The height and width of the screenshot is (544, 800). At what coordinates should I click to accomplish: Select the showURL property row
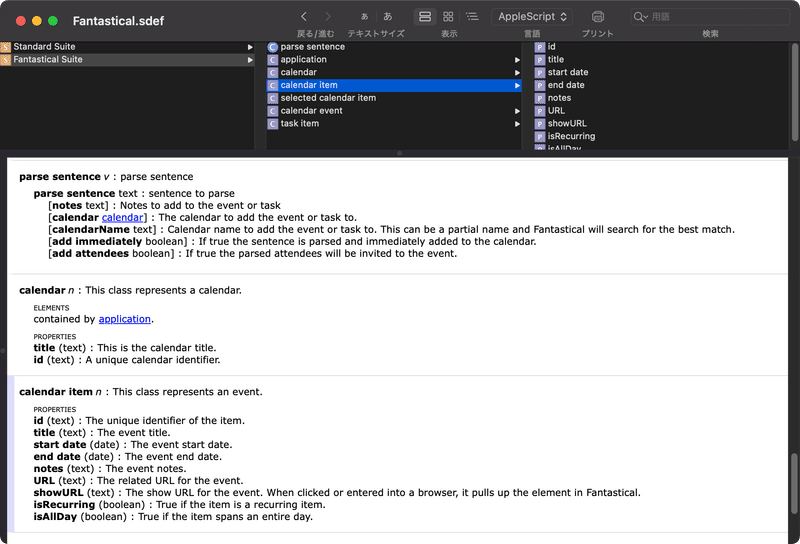tap(661, 123)
